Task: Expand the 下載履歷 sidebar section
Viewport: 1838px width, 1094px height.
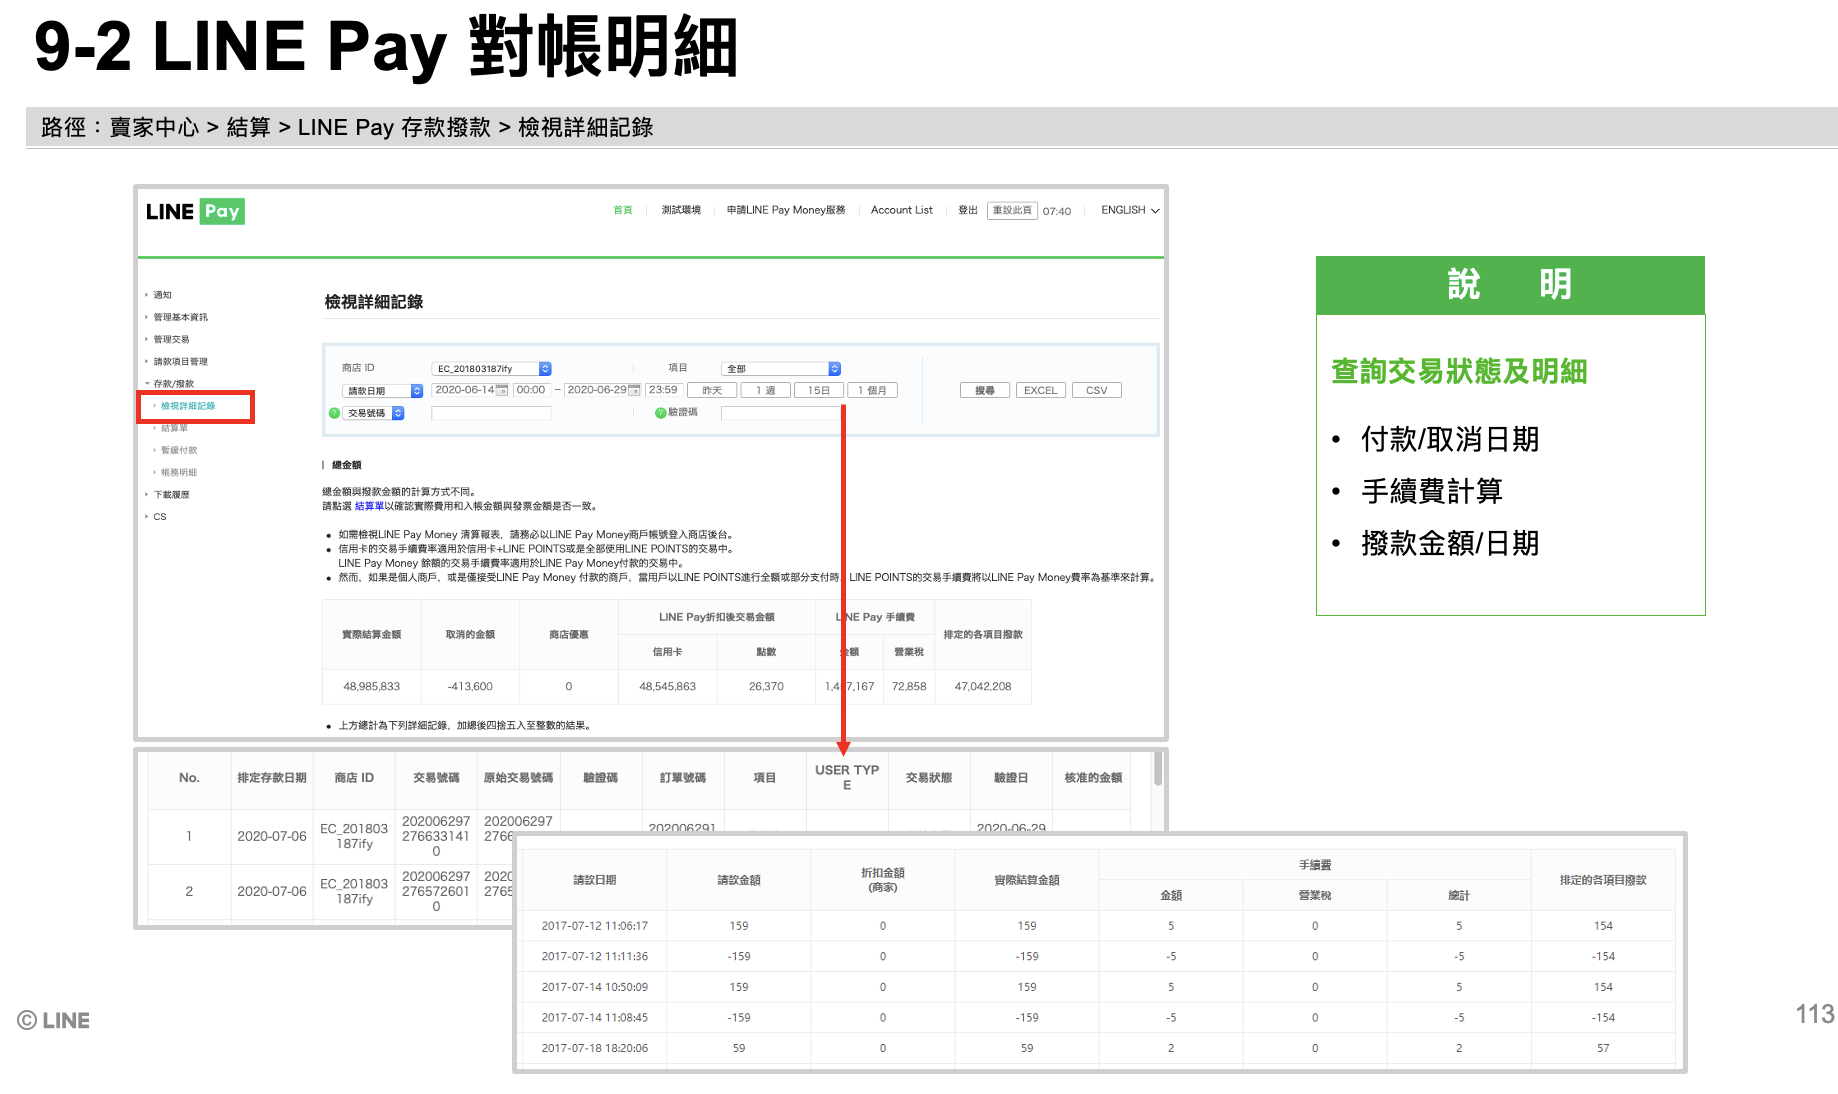Action: coord(171,495)
